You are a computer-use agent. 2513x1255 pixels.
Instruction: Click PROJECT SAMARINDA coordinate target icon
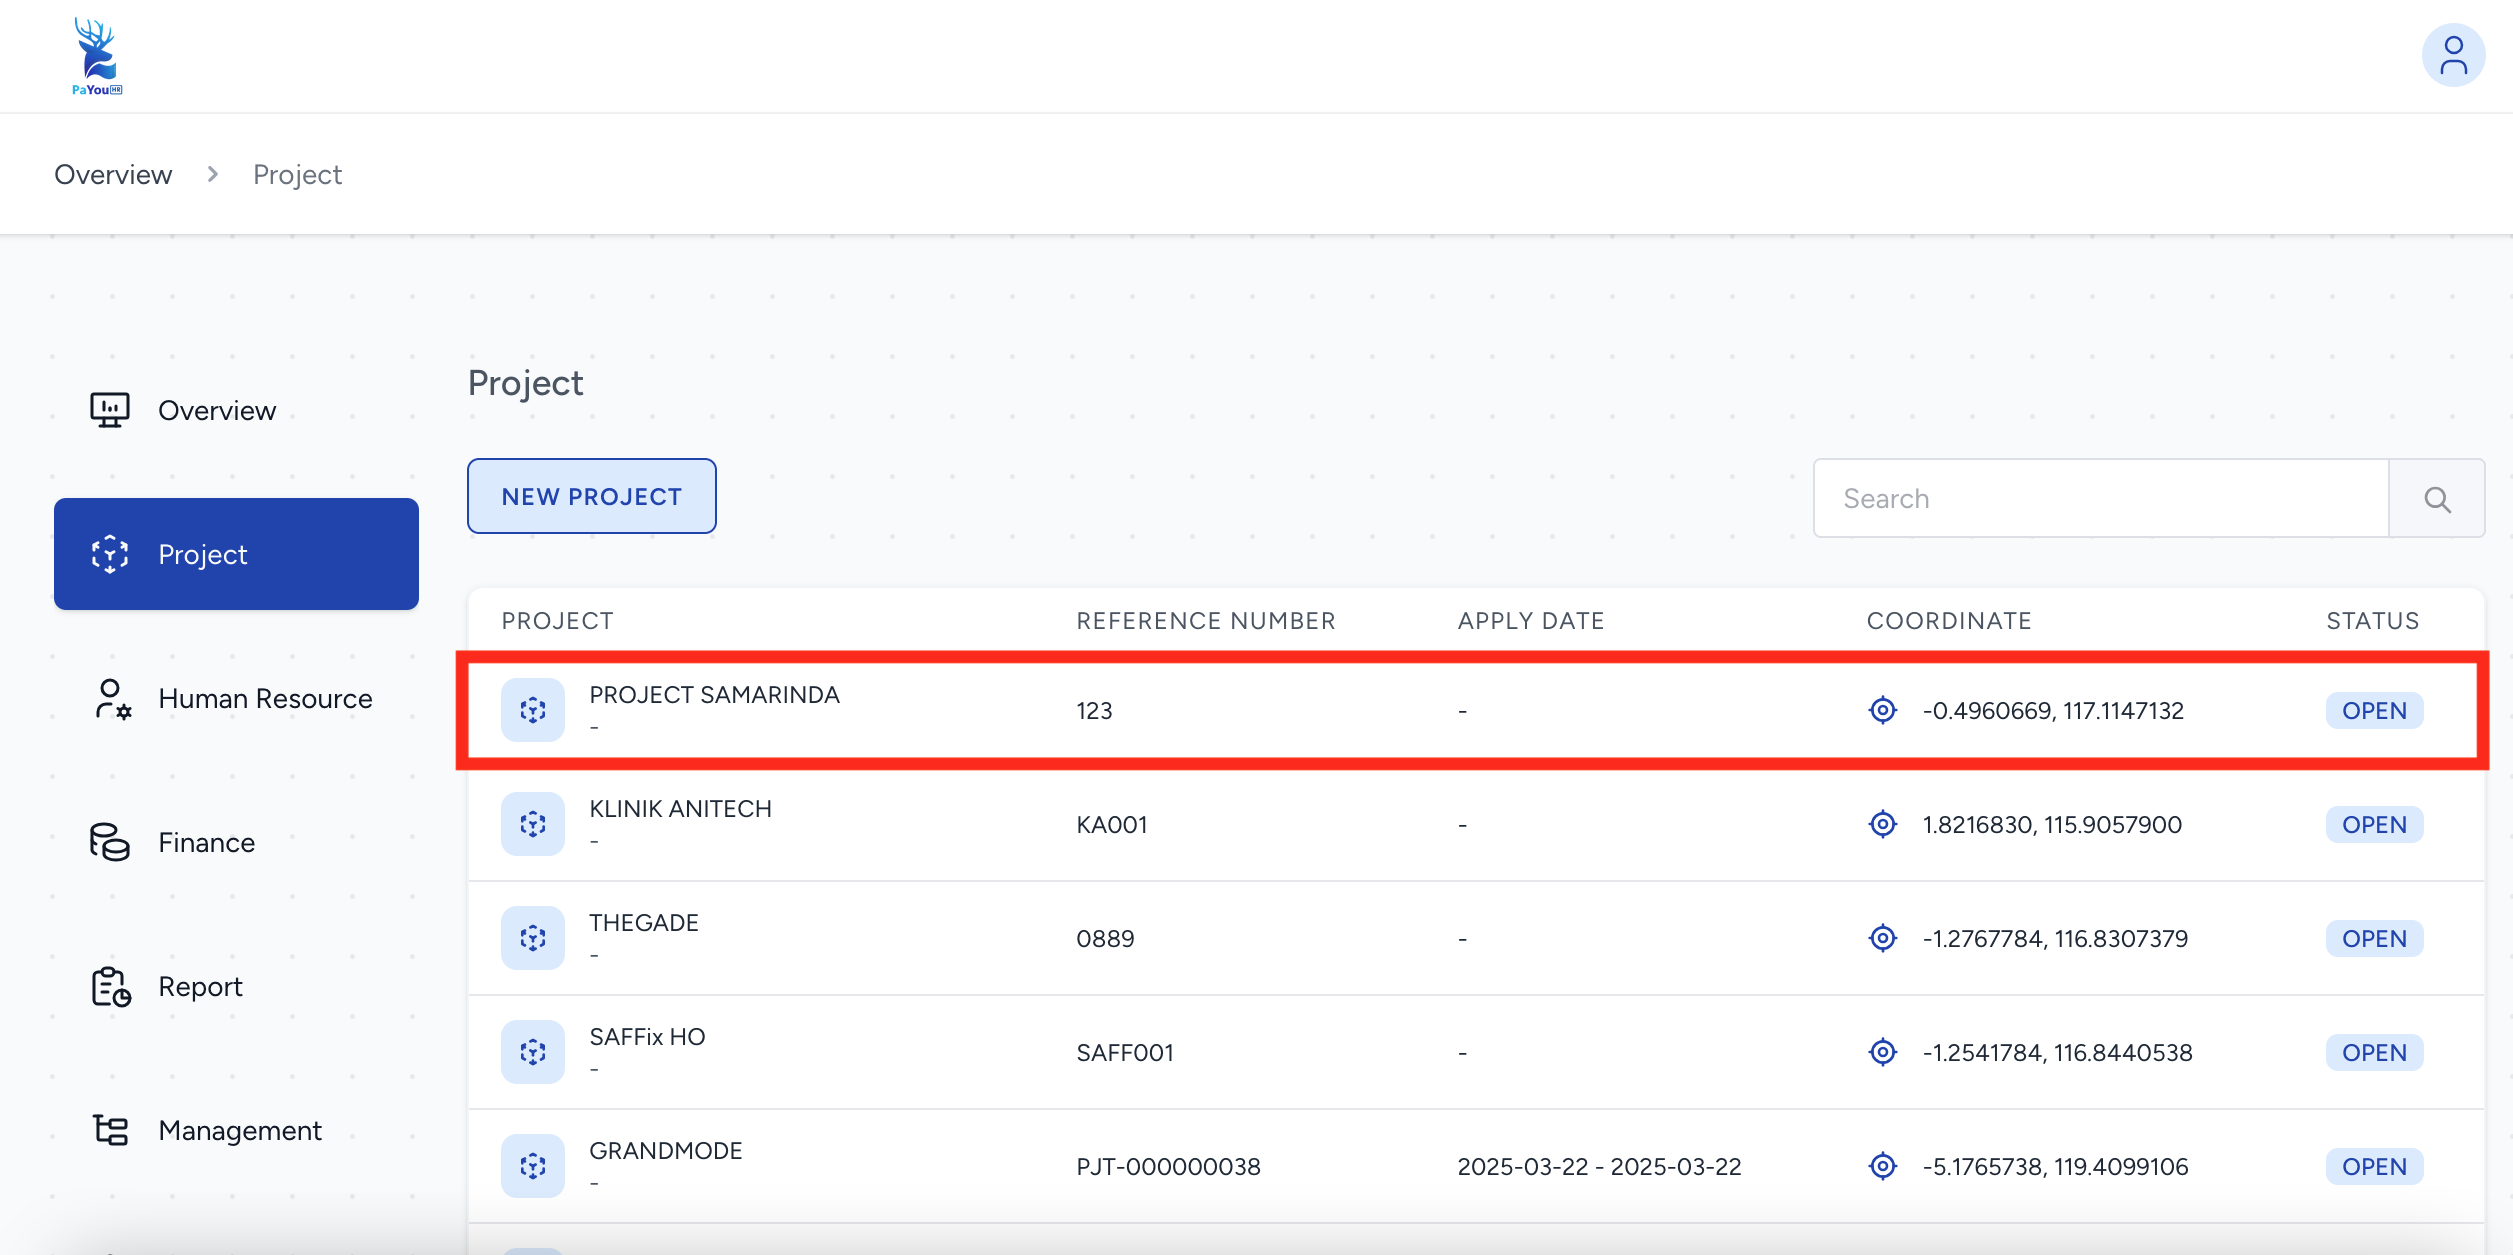pyautogui.click(x=1882, y=710)
